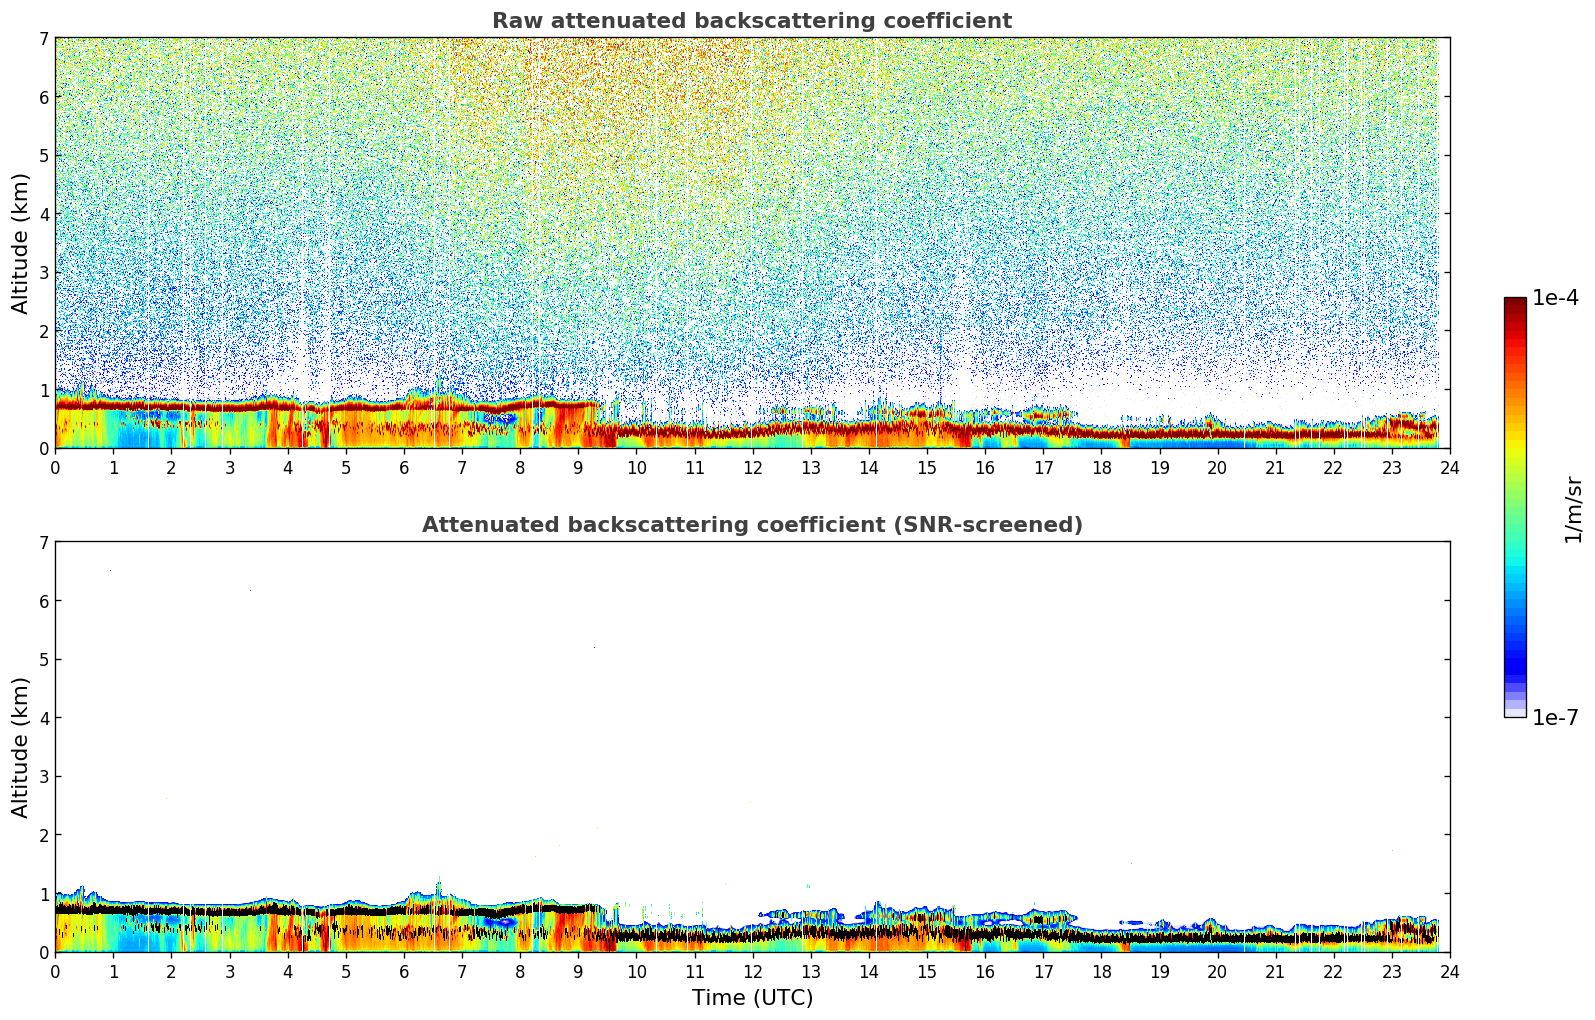Click the colorbar maximum label "1e-4"

[1555, 298]
